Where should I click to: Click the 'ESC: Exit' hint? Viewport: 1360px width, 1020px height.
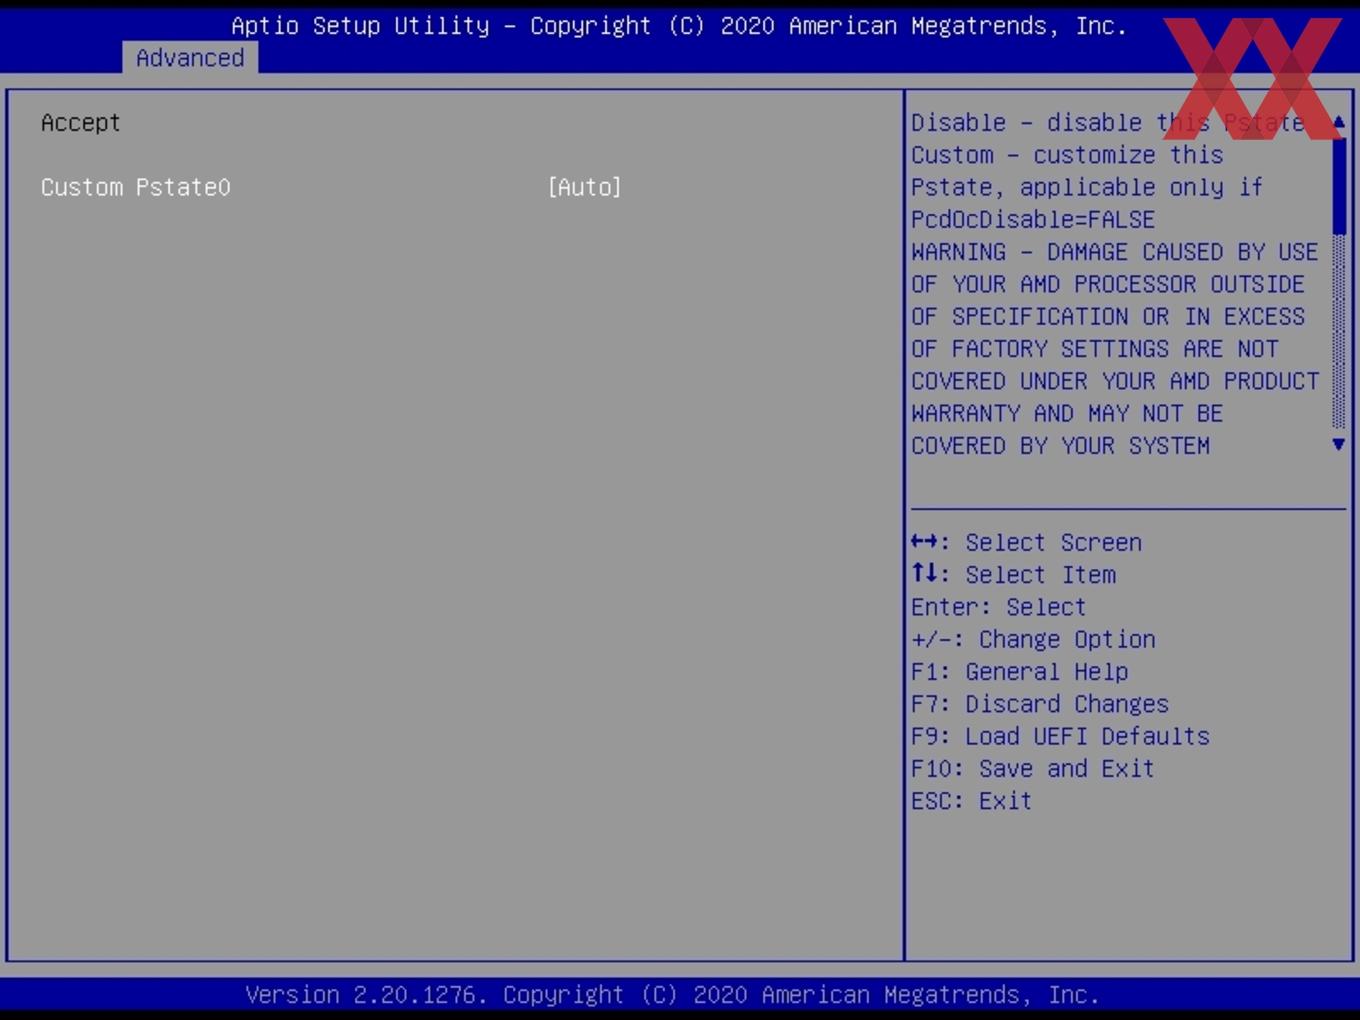point(971,801)
